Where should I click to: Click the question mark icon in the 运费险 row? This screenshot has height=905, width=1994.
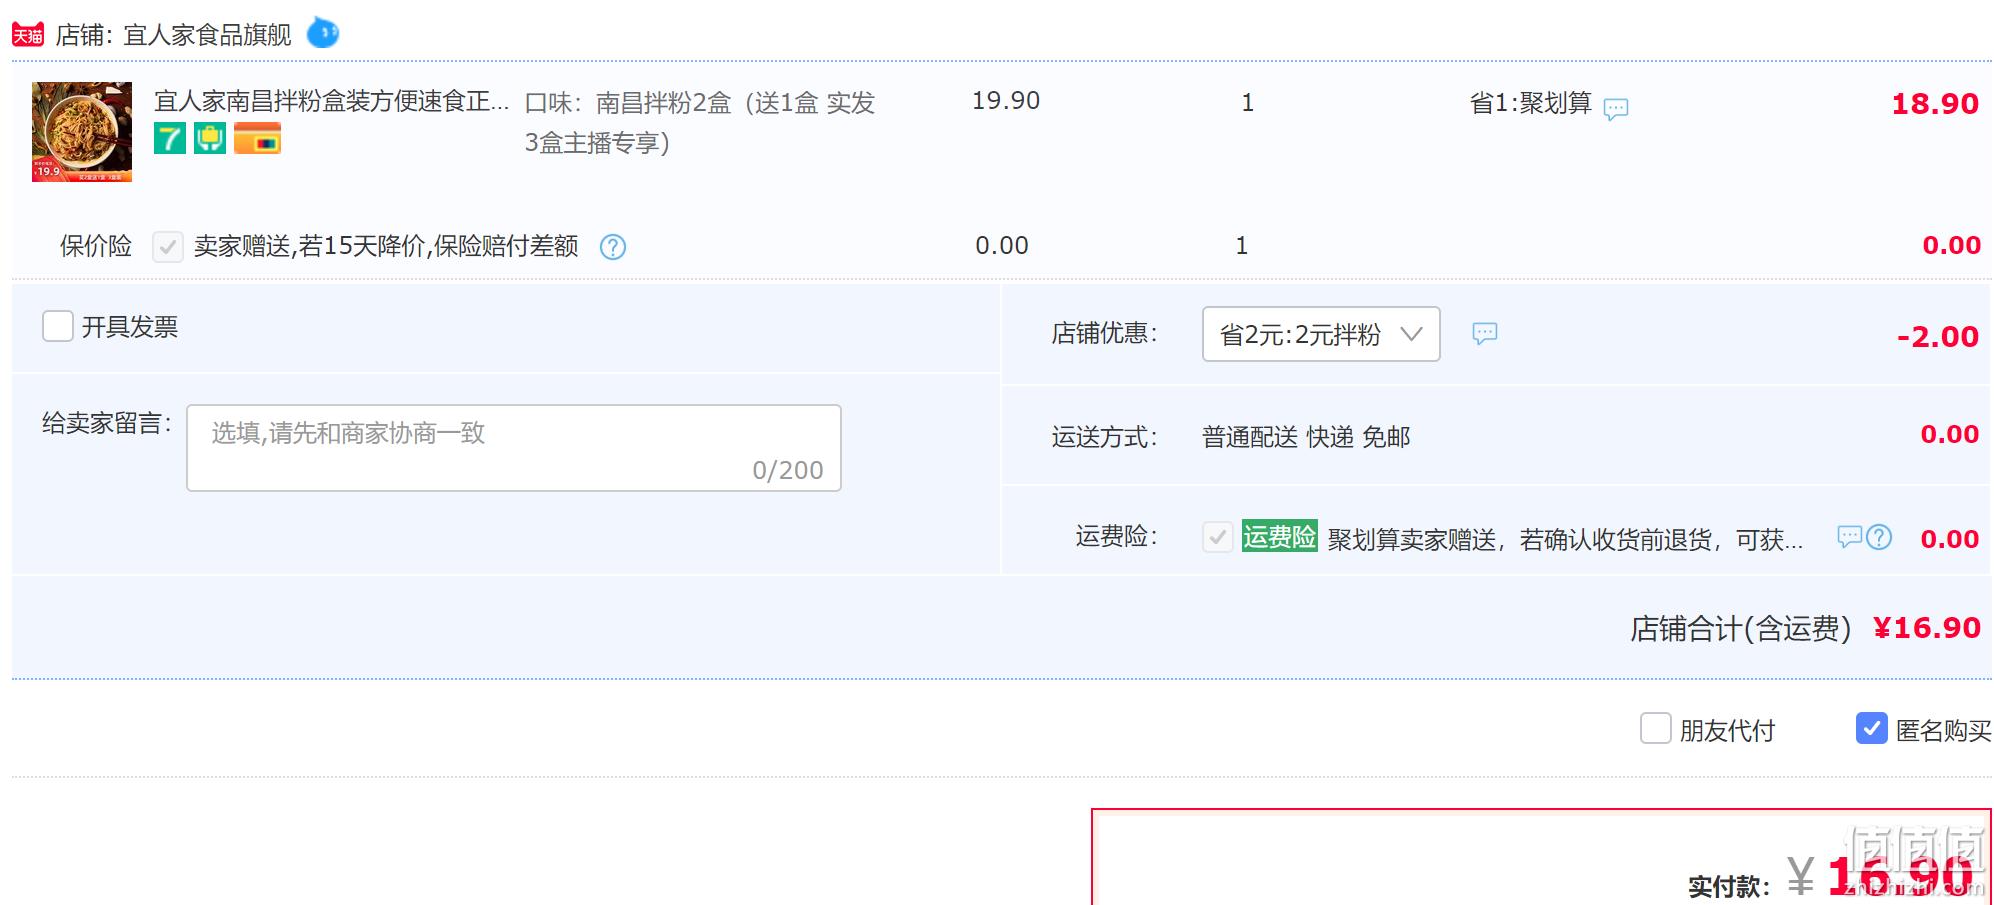pos(1879,537)
